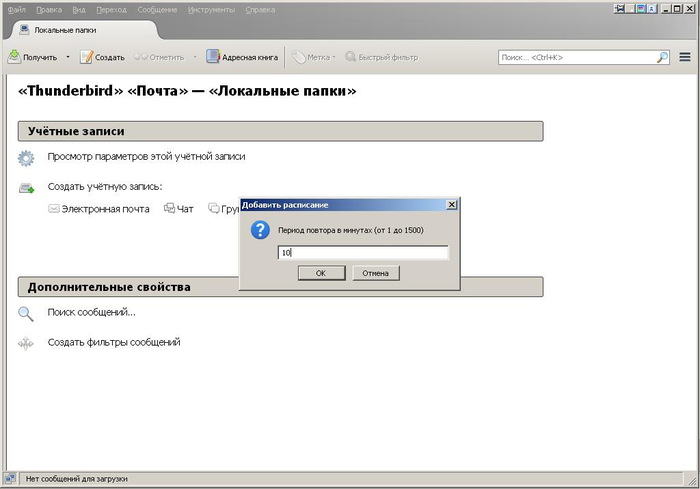The width and height of the screenshot is (700, 489).
Task: Click the Получить mail toolbar button
Action: pos(33,57)
